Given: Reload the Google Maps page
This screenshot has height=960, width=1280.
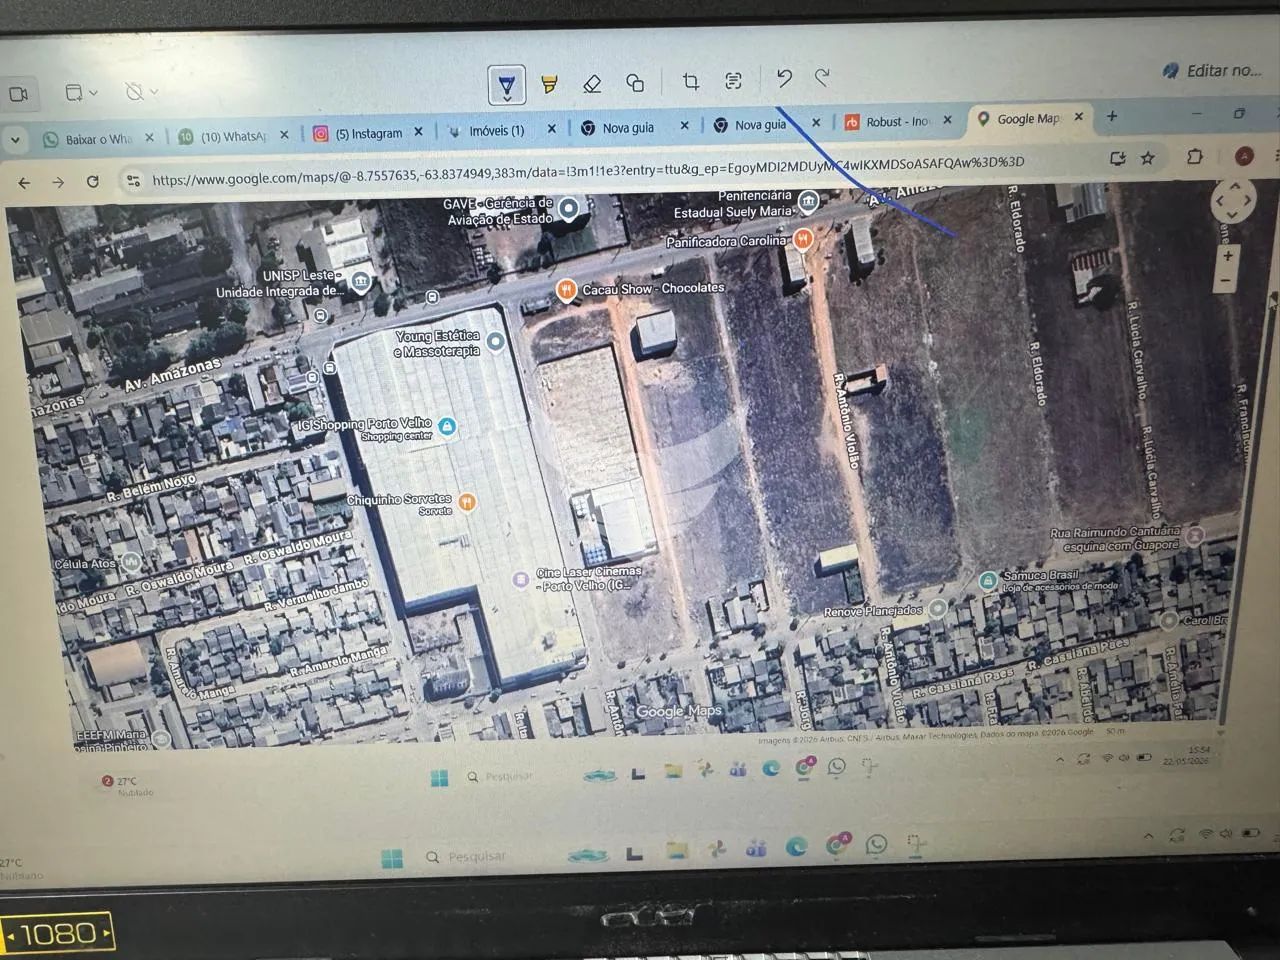Looking at the screenshot, I should (x=92, y=181).
